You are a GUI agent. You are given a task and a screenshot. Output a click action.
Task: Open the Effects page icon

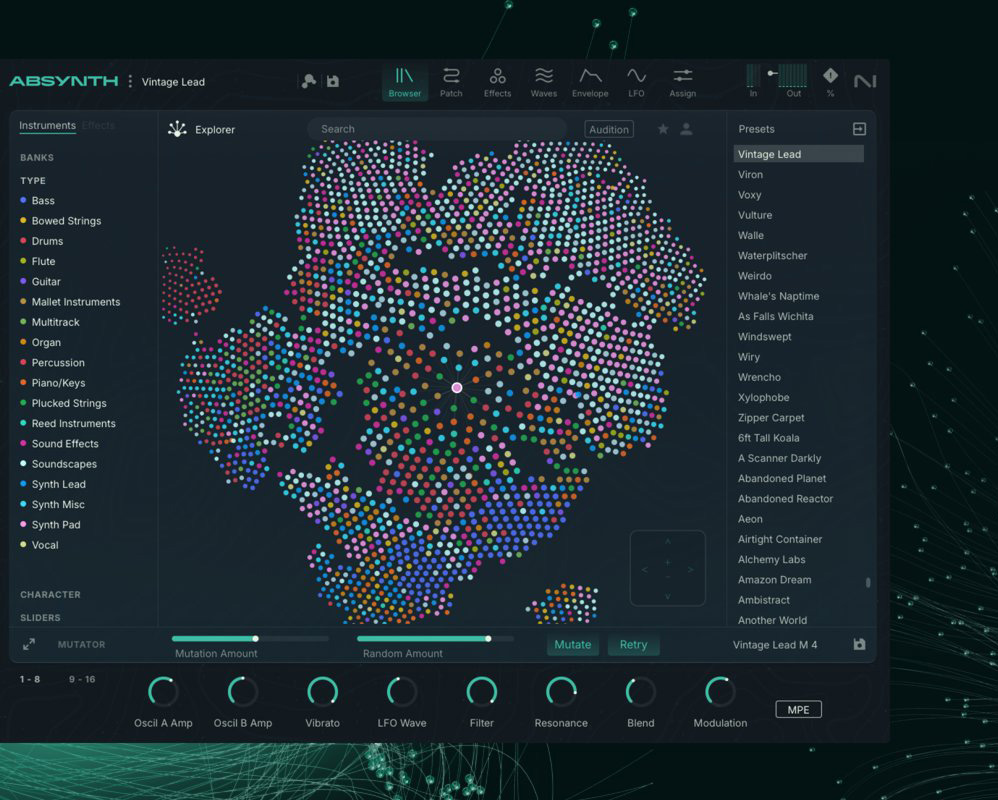497,82
